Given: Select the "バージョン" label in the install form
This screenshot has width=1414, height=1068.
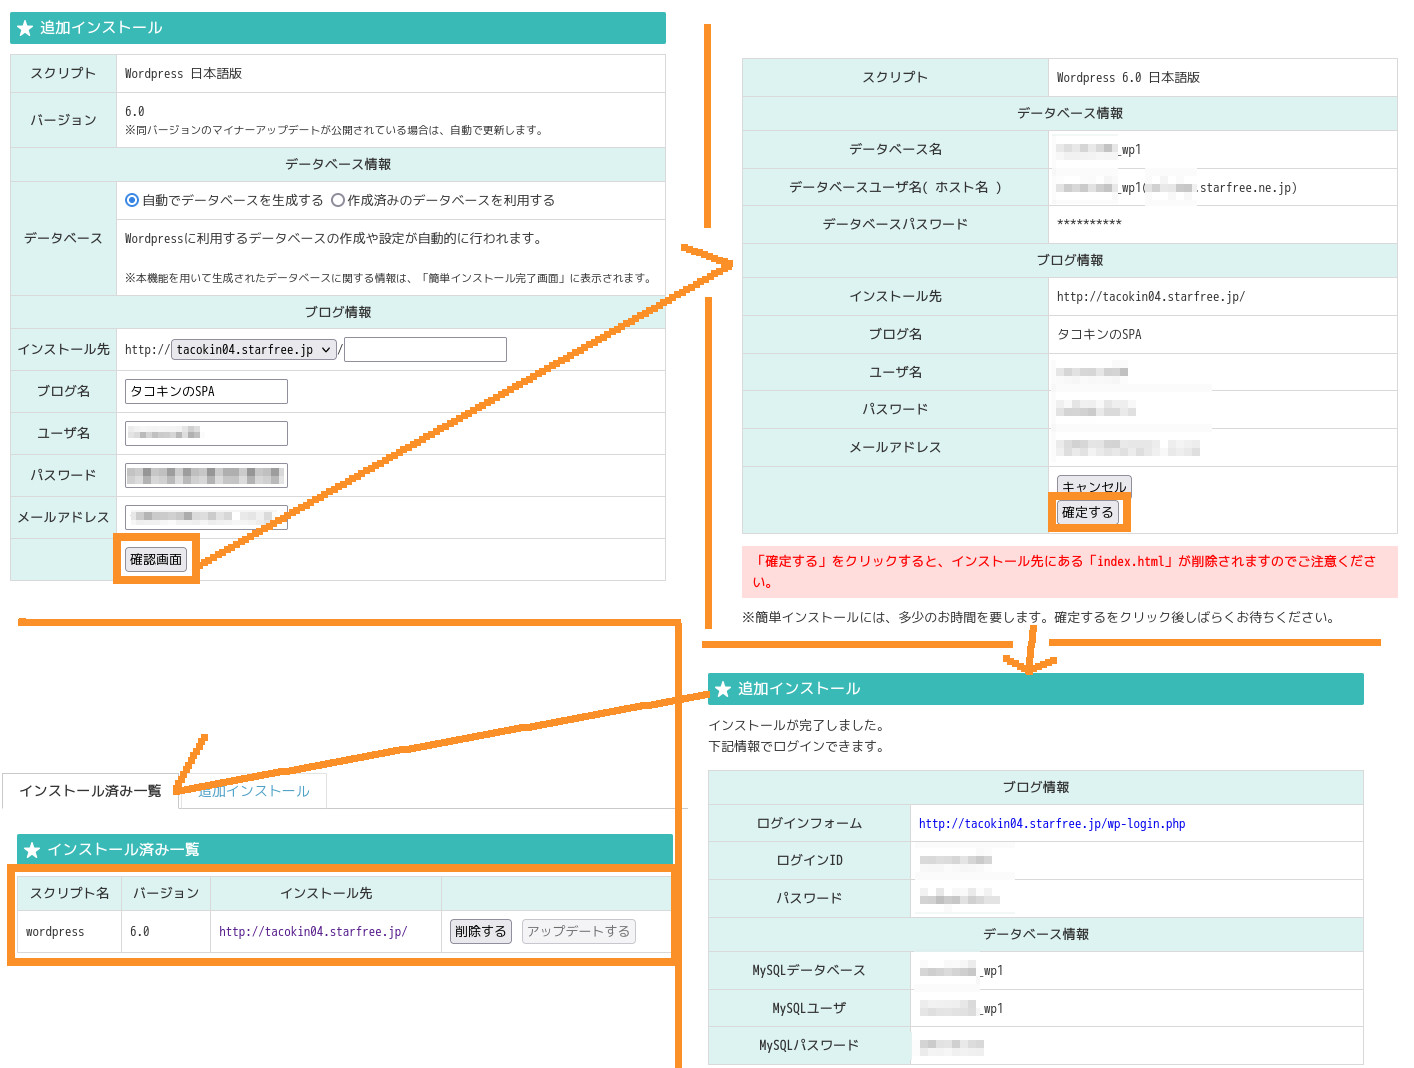Looking at the screenshot, I should tap(63, 120).
